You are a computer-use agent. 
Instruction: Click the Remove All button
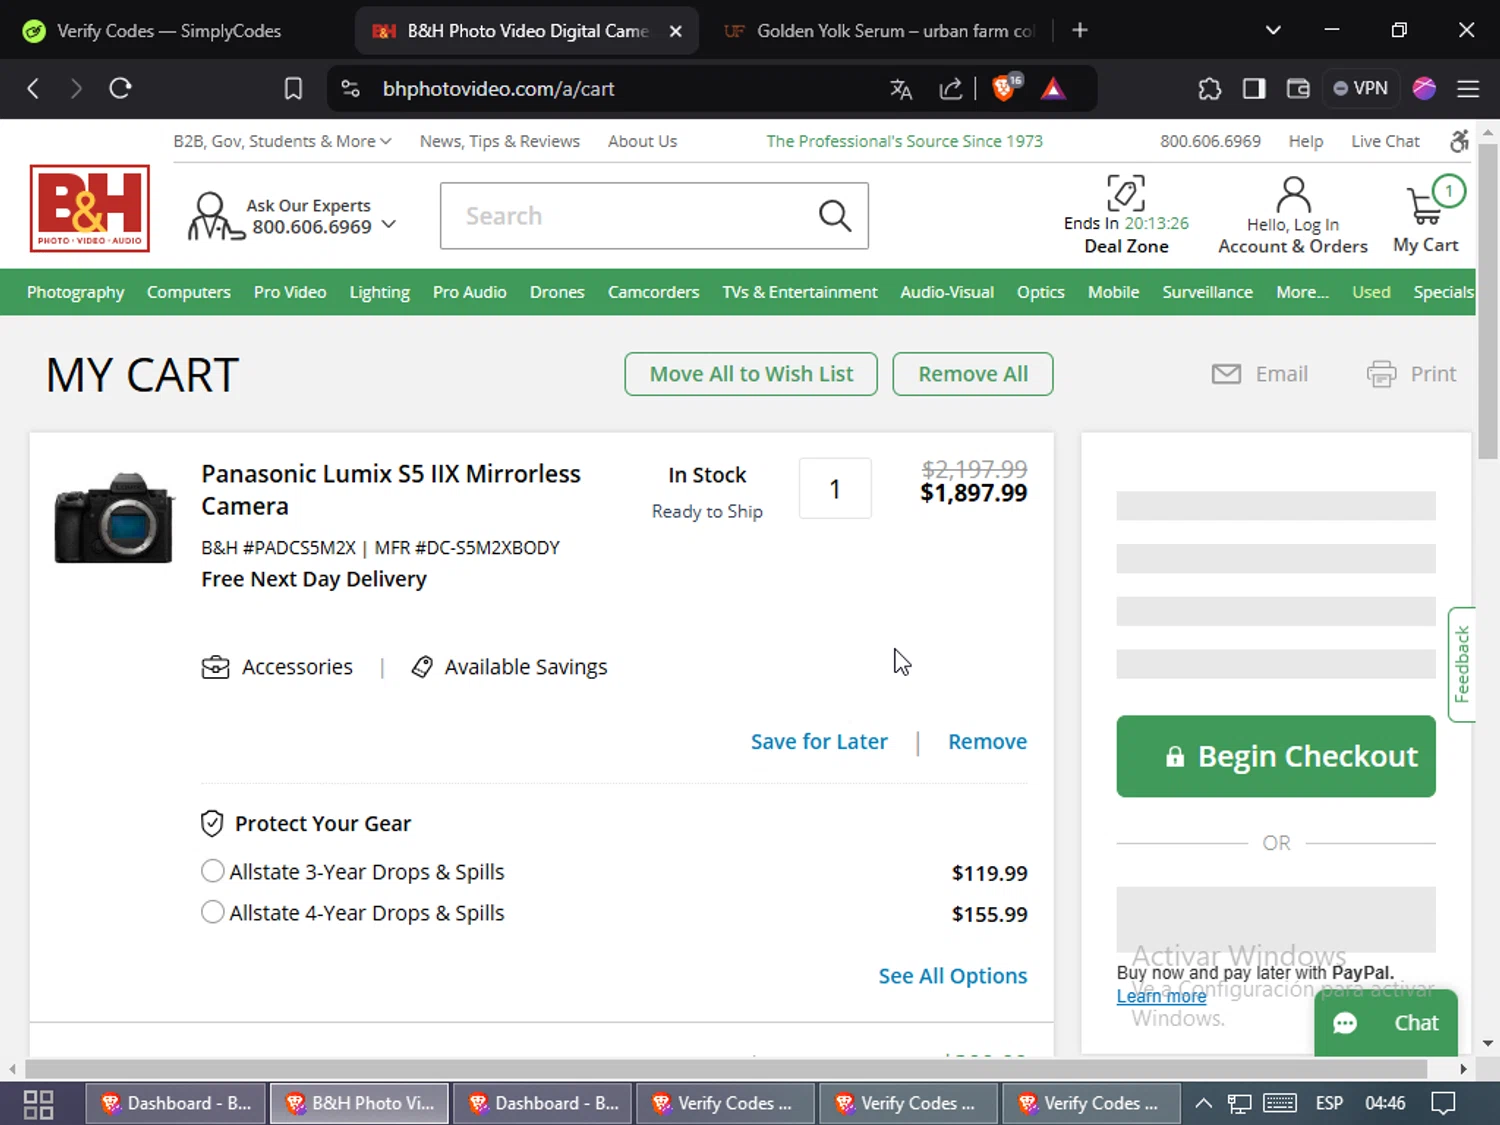coord(973,374)
